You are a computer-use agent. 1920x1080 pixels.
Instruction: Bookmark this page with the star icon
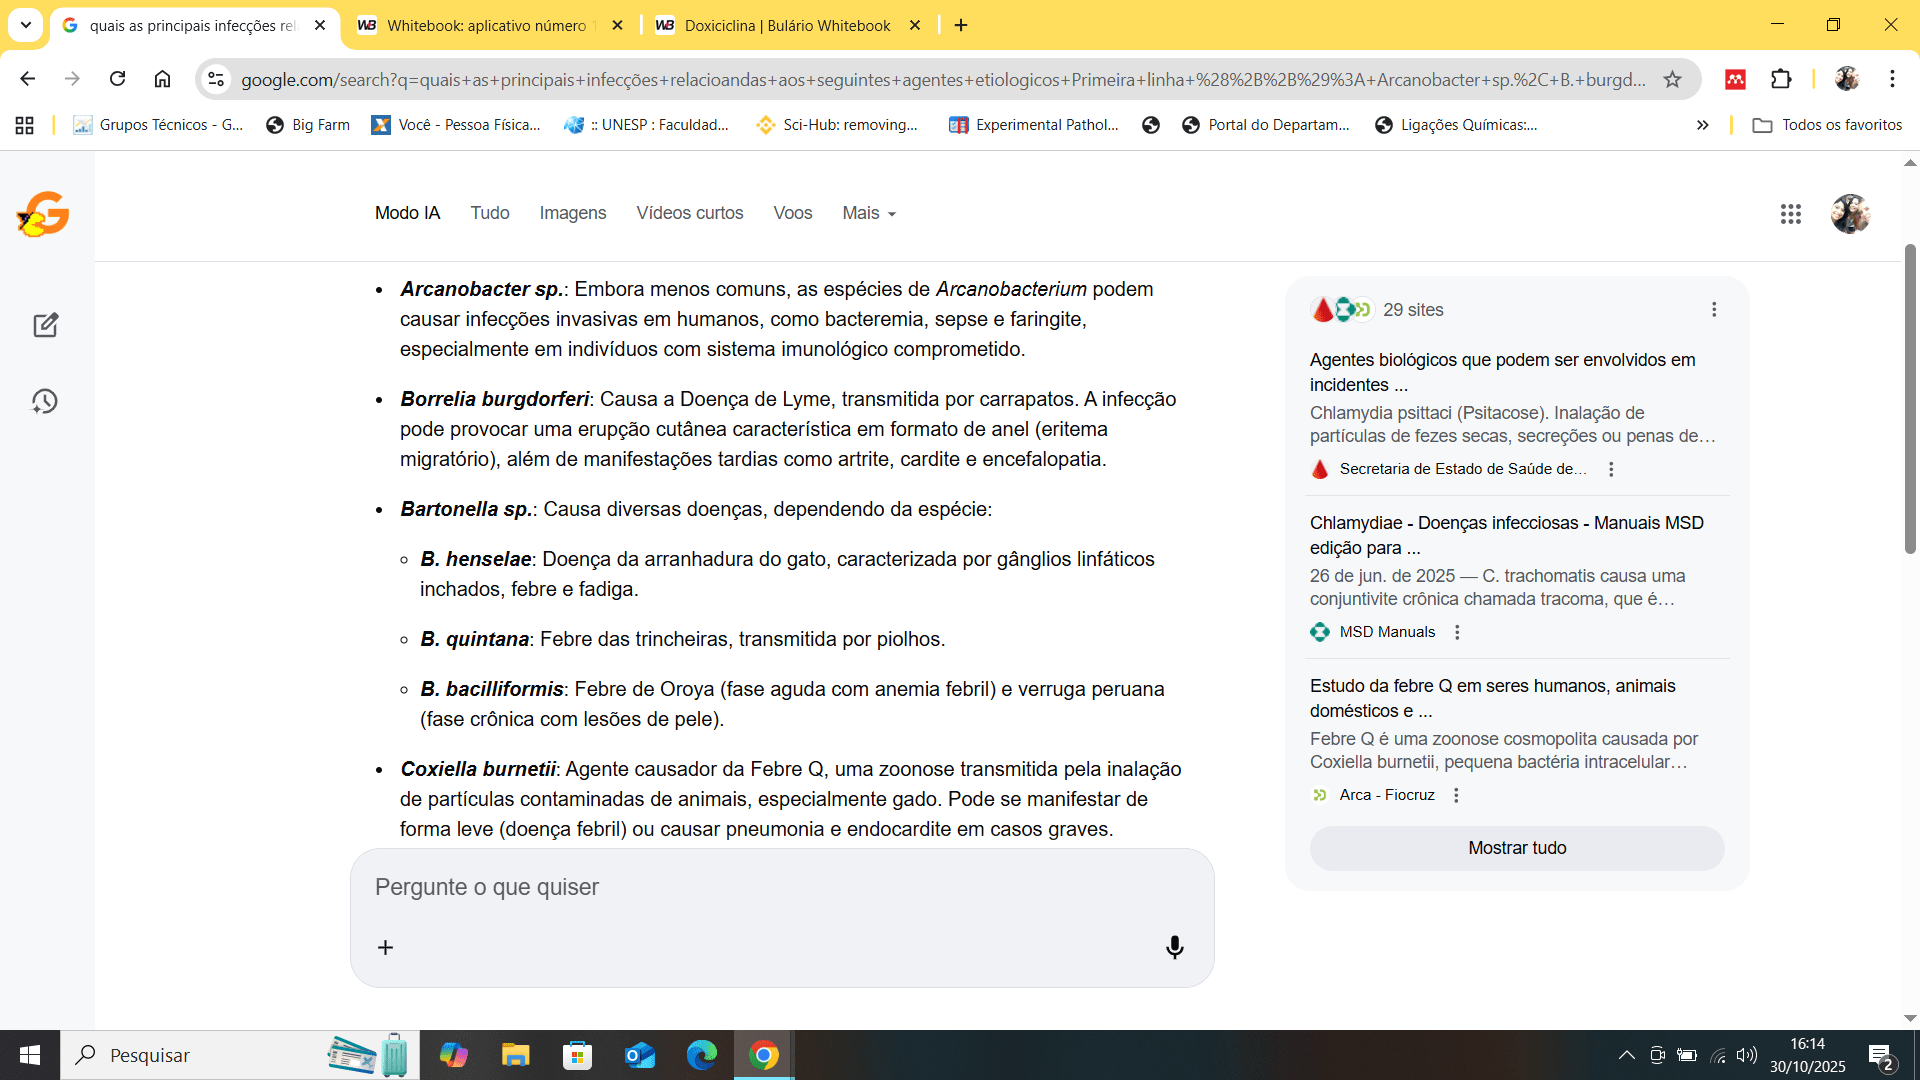1672,79
